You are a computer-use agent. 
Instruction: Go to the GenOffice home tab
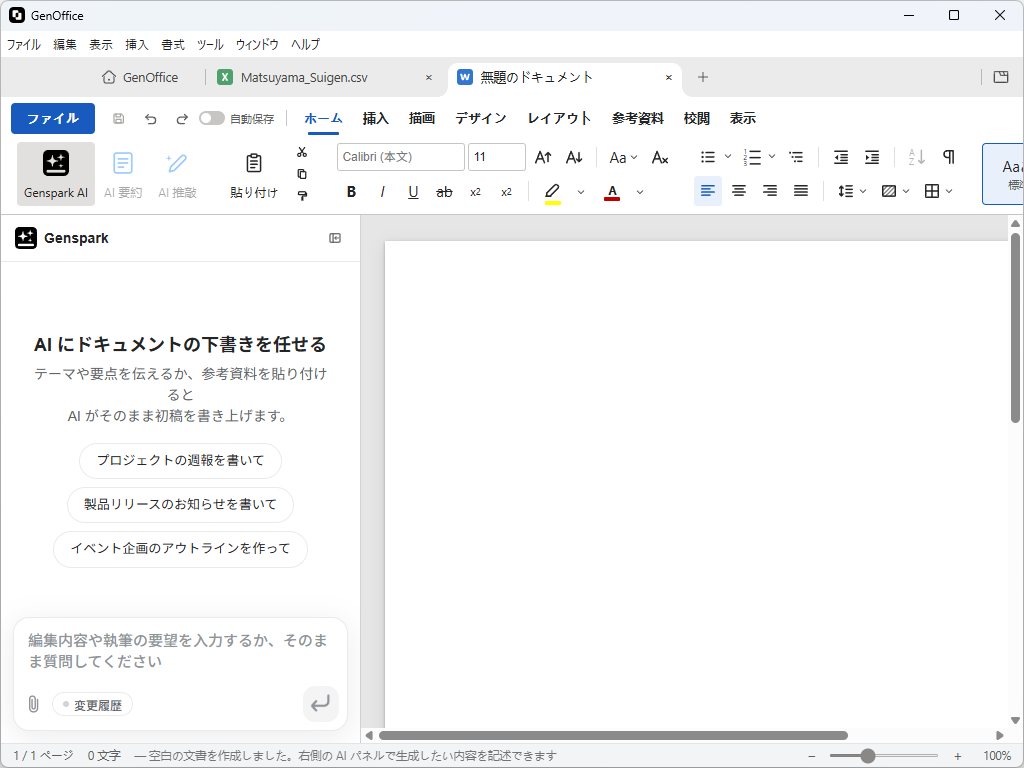140,77
